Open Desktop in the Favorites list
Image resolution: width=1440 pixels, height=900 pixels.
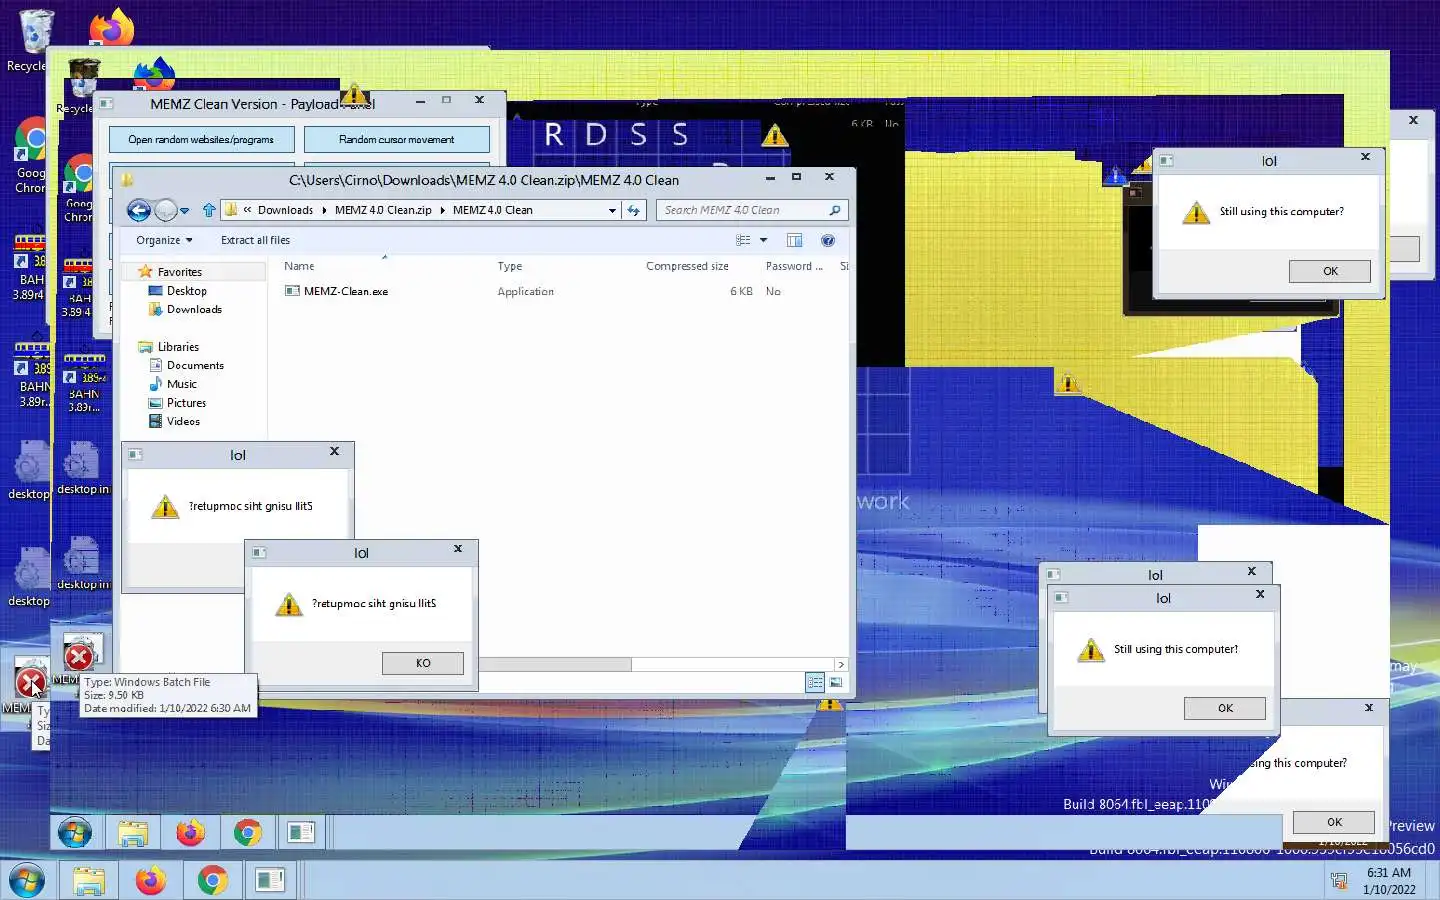point(186,291)
